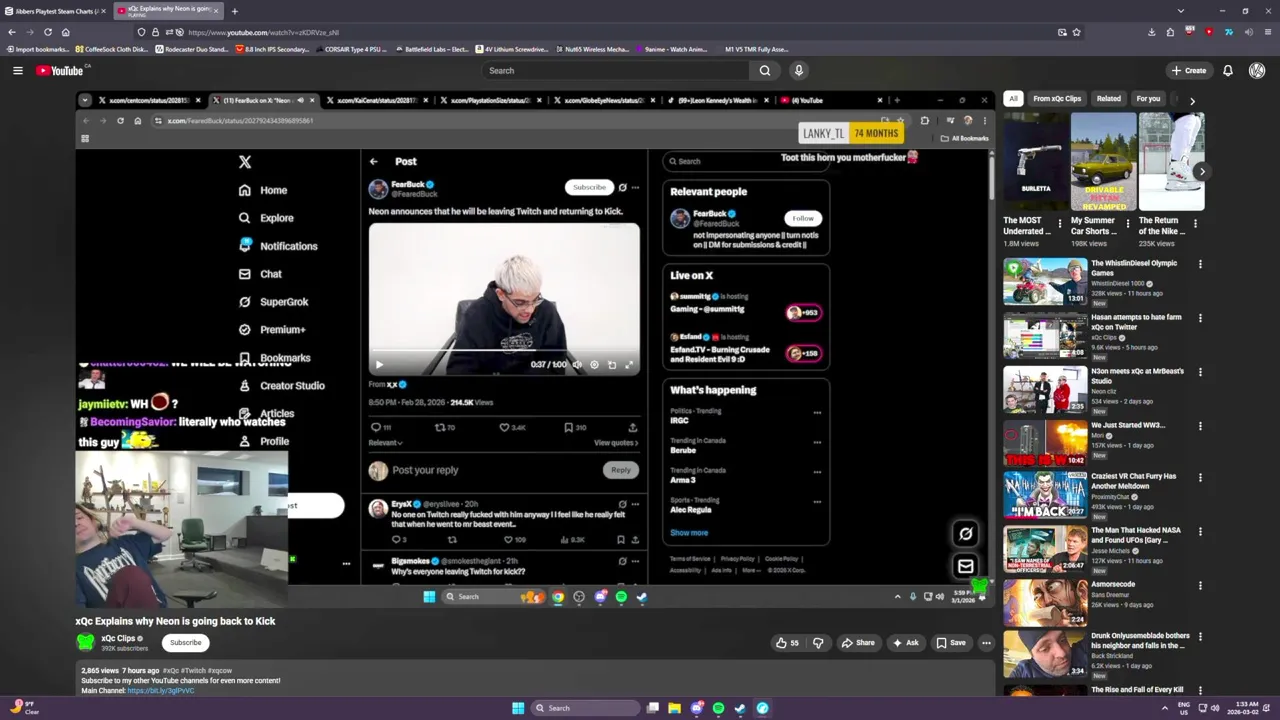Start voice search with microphone icon
This screenshot has height=720, width=1280.
tap(798, 70)
